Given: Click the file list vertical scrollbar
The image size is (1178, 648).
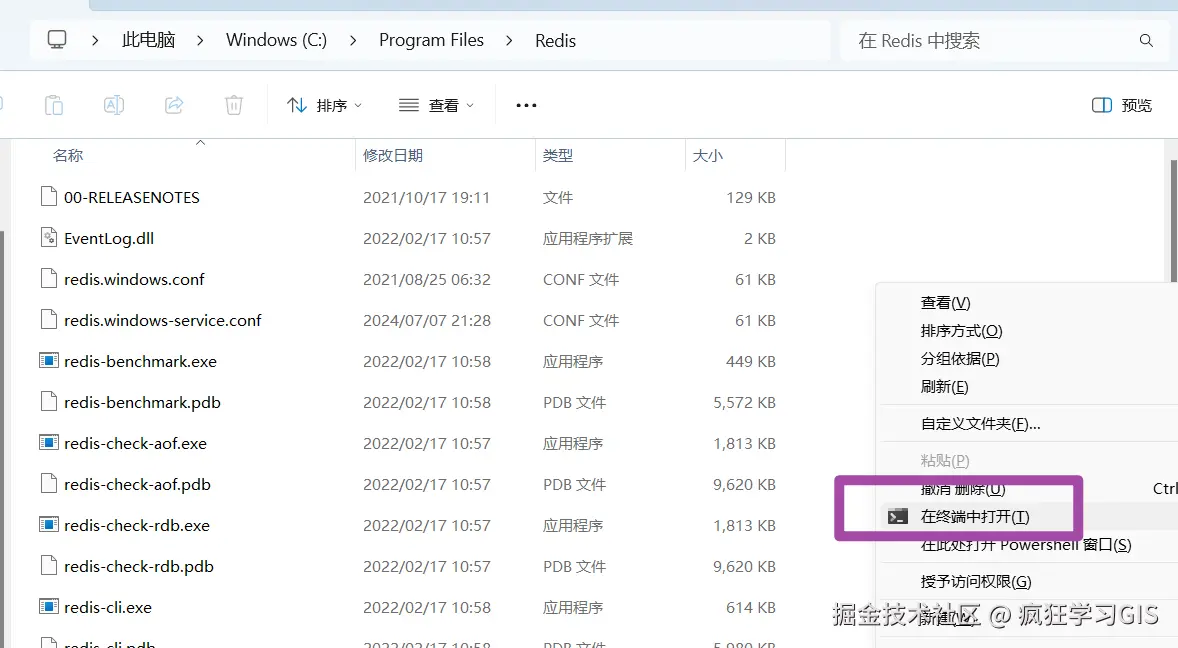Looking at the screenshot, I should coord(1173,221).
